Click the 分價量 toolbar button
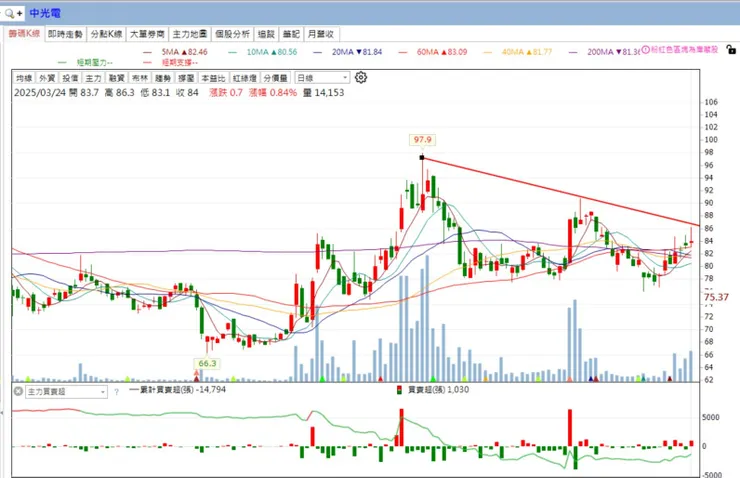 (276, 78)
